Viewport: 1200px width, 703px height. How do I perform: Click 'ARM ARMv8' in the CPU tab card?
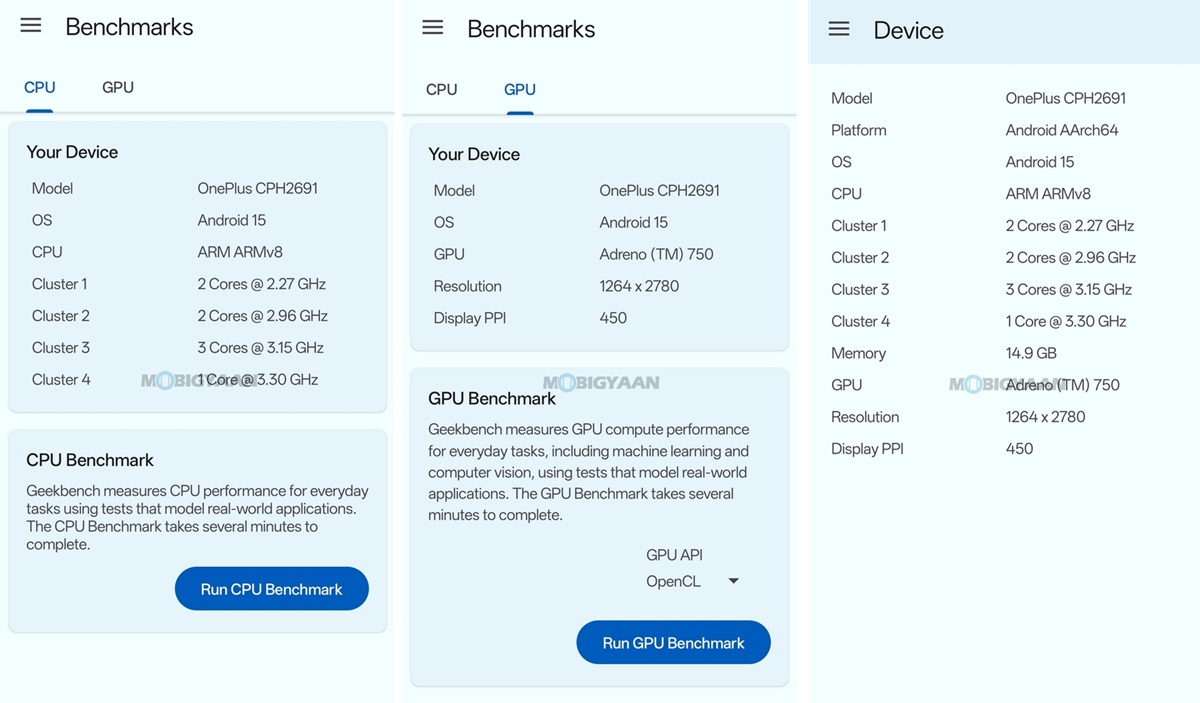[x=240, y=252]
